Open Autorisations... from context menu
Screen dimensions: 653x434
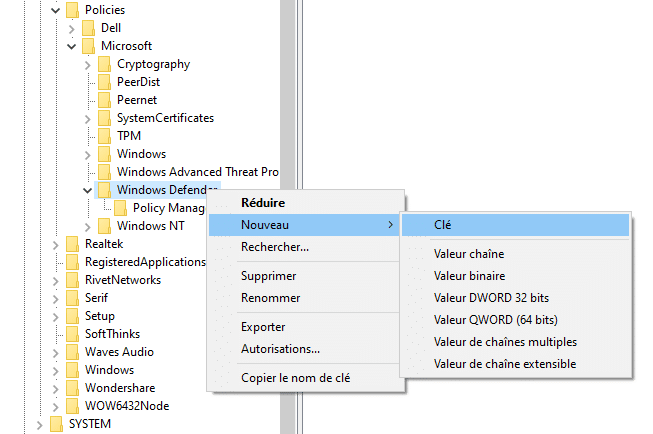[x=306, y=349]
